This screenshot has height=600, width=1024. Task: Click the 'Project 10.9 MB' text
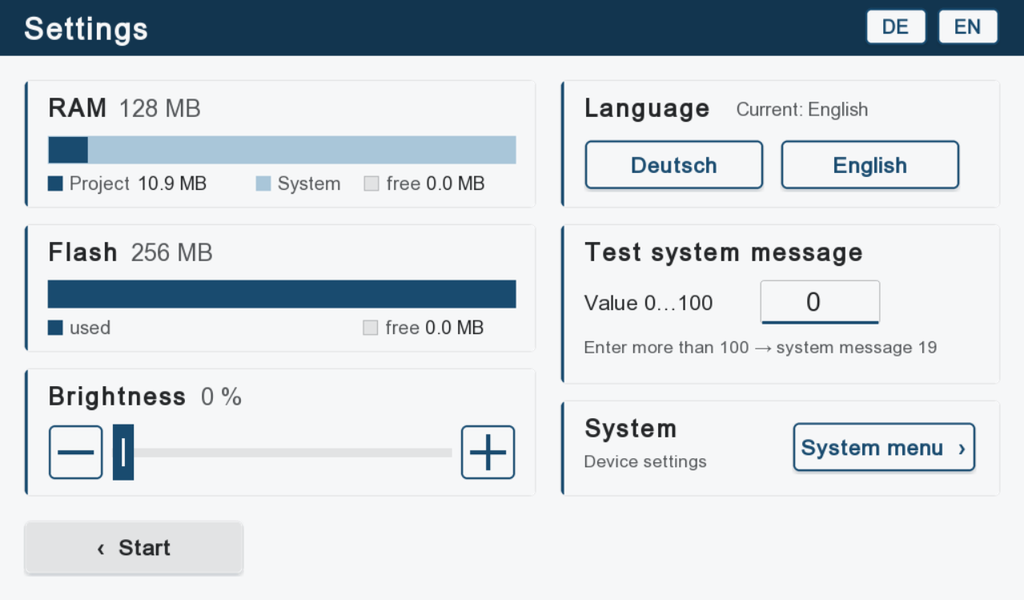click(138, 183)
